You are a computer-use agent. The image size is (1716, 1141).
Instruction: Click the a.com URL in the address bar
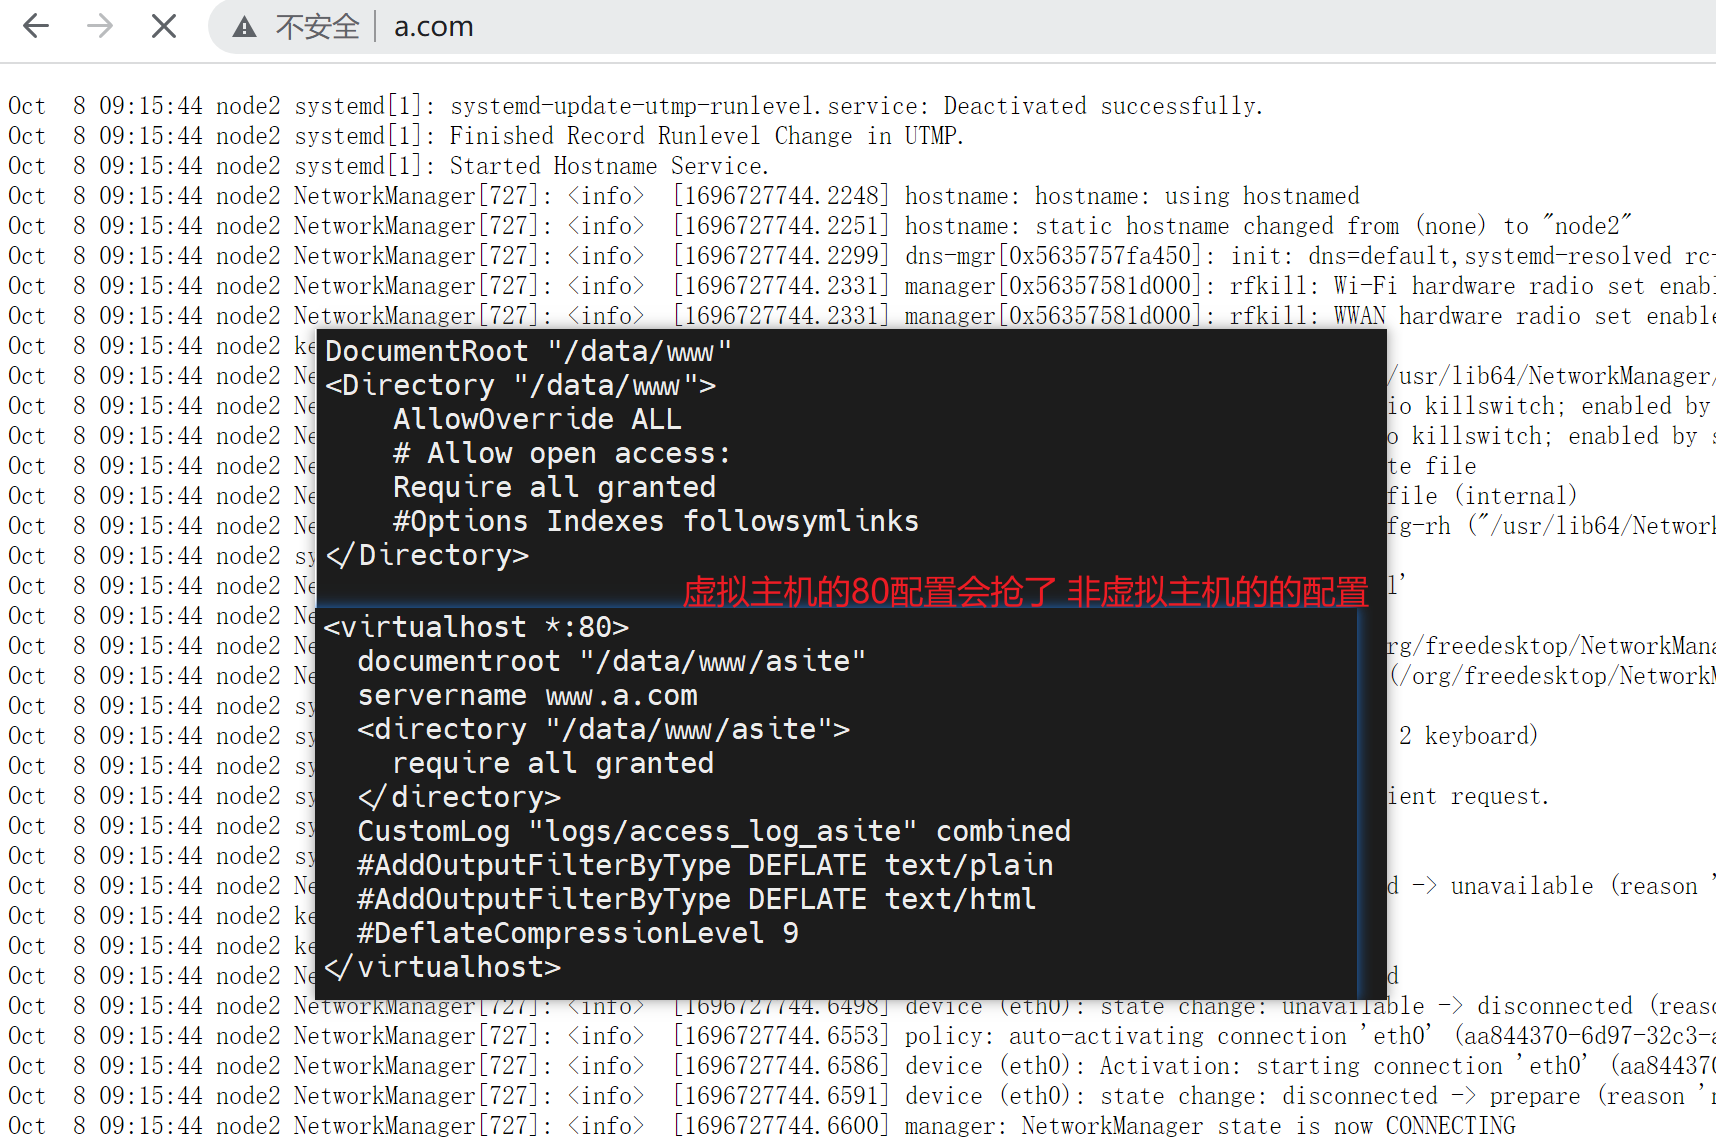point(433,27)
